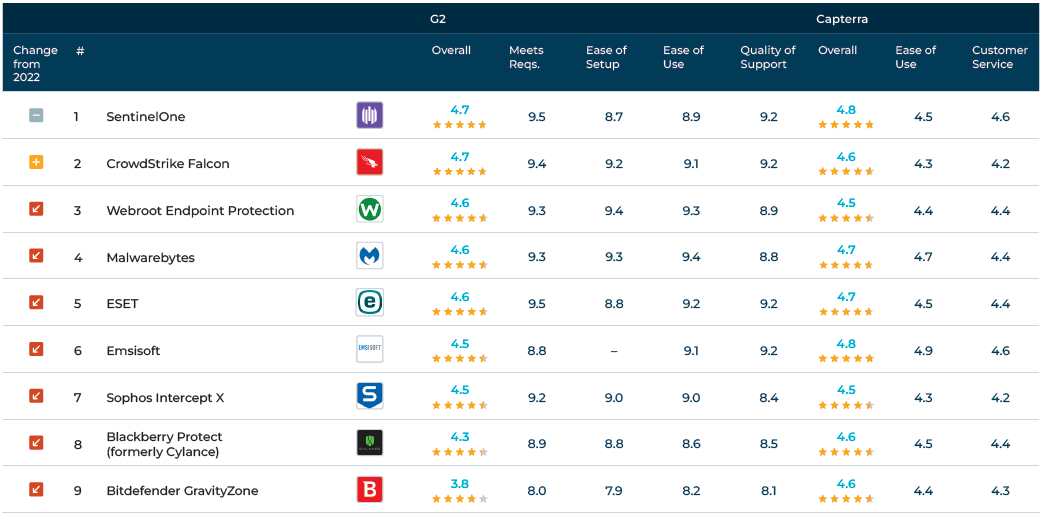Click the Bitdefender red B logo
Viewport: 1043px width, 518px height.
(x=369, y=490)
